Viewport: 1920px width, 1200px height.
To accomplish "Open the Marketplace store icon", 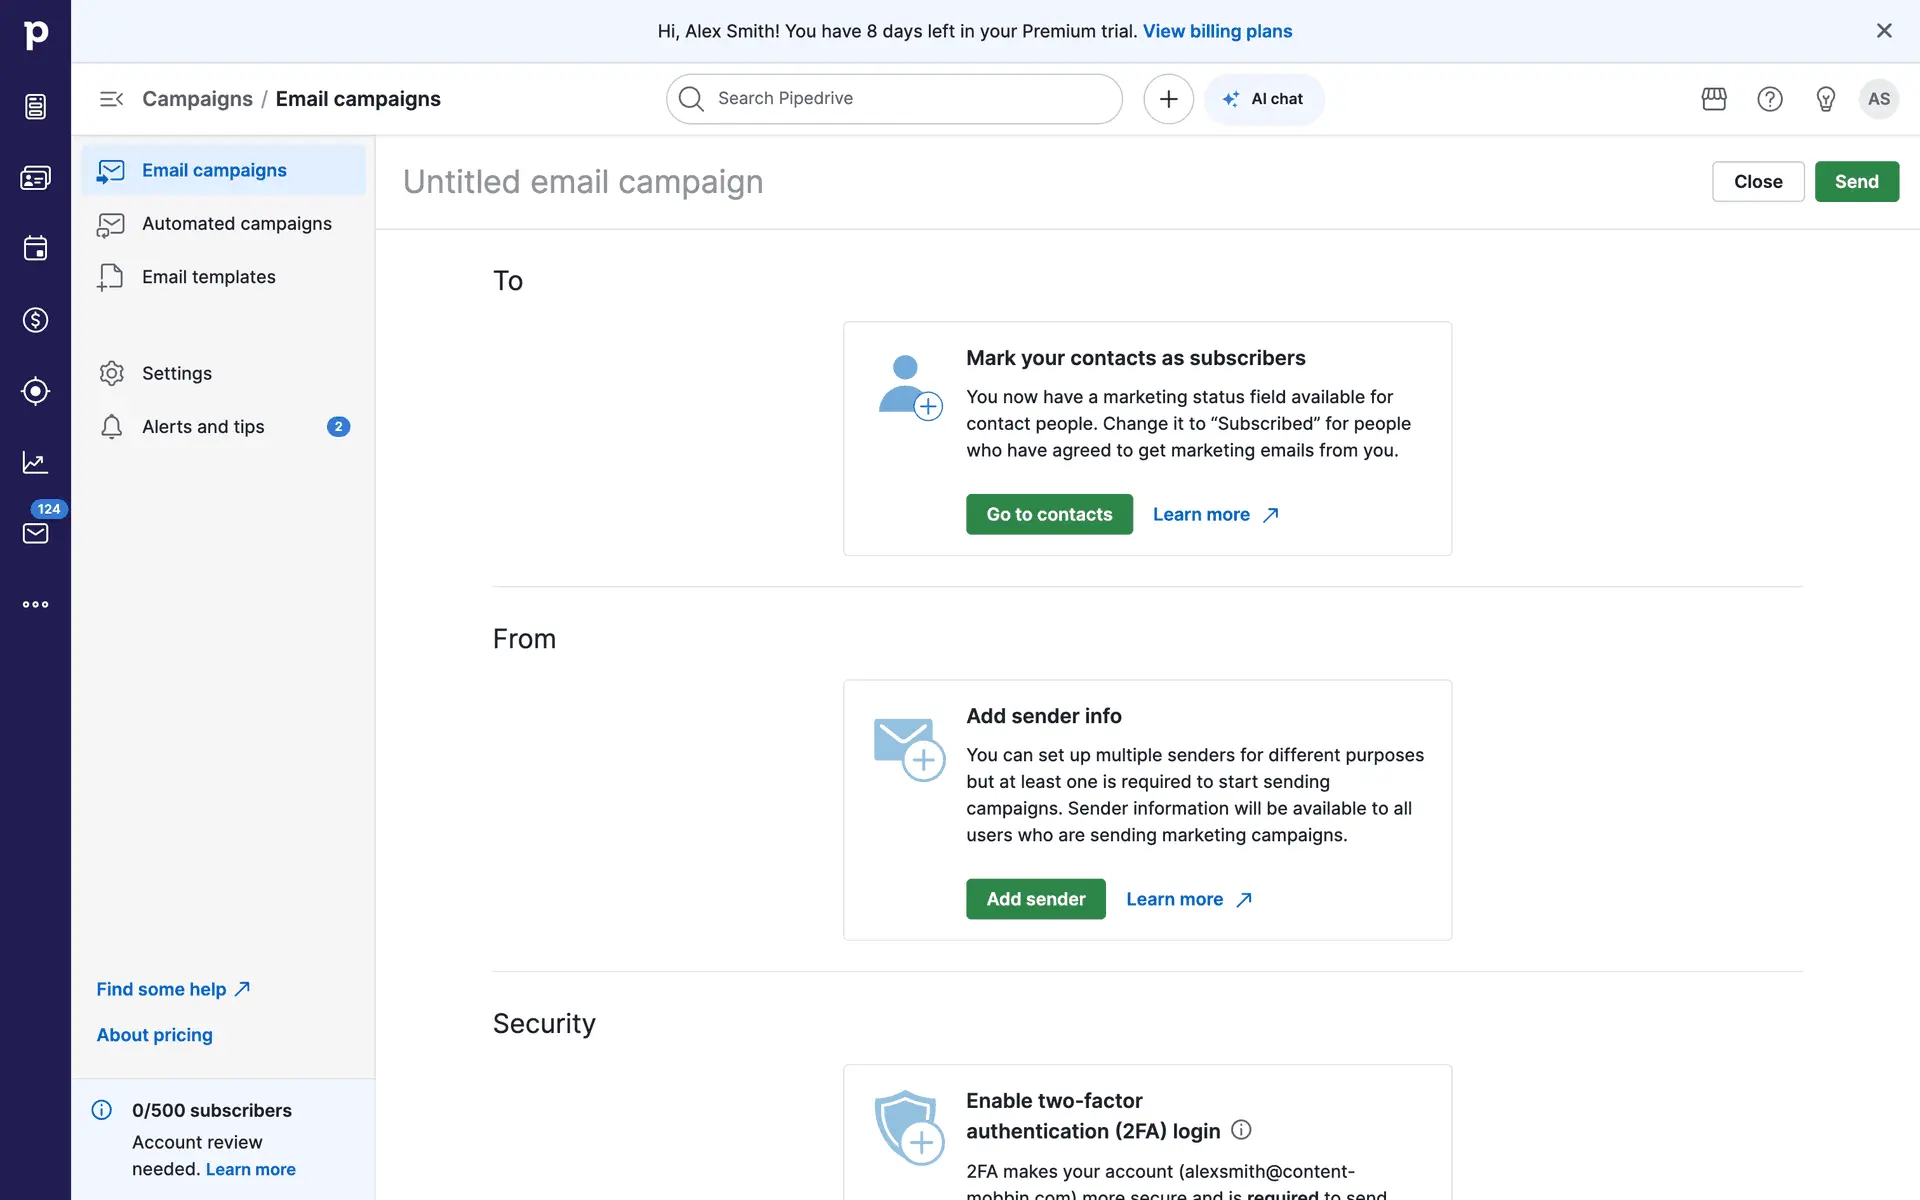I will tap(1714, 99).
